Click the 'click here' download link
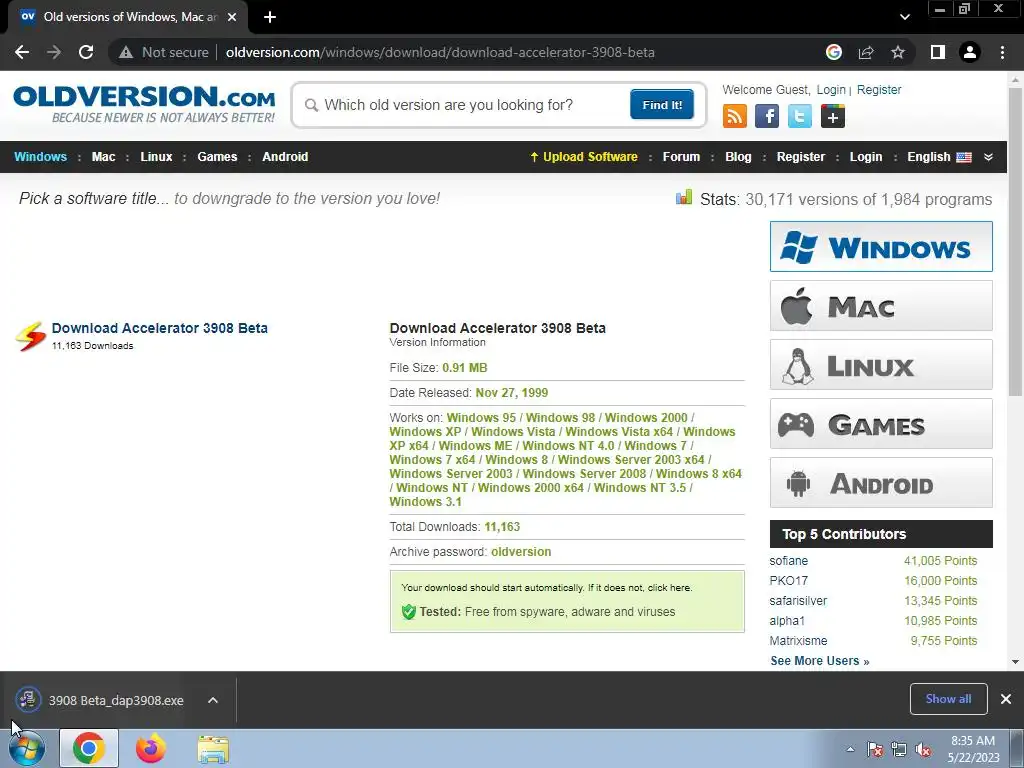The width and height of the screenshot is (1024, 768). pyautogui.click(x=668, y=588)
